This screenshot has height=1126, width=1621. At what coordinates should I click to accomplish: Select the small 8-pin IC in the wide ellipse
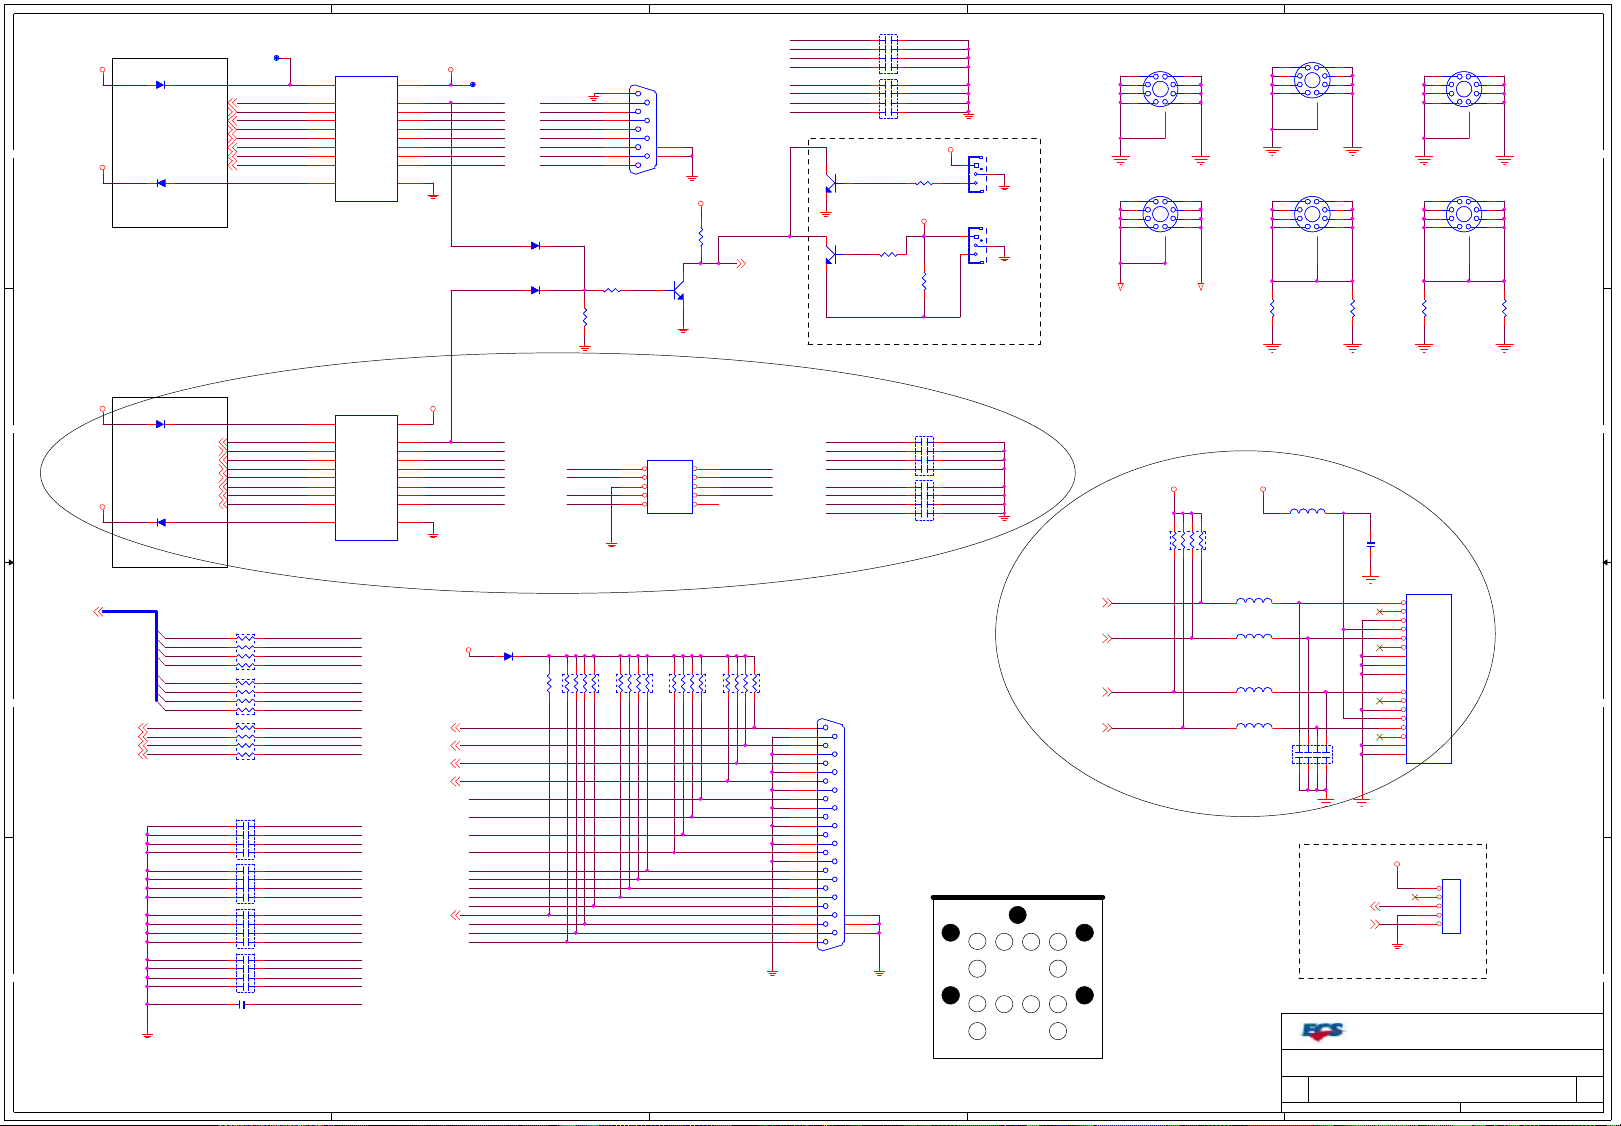pos(670,487)
